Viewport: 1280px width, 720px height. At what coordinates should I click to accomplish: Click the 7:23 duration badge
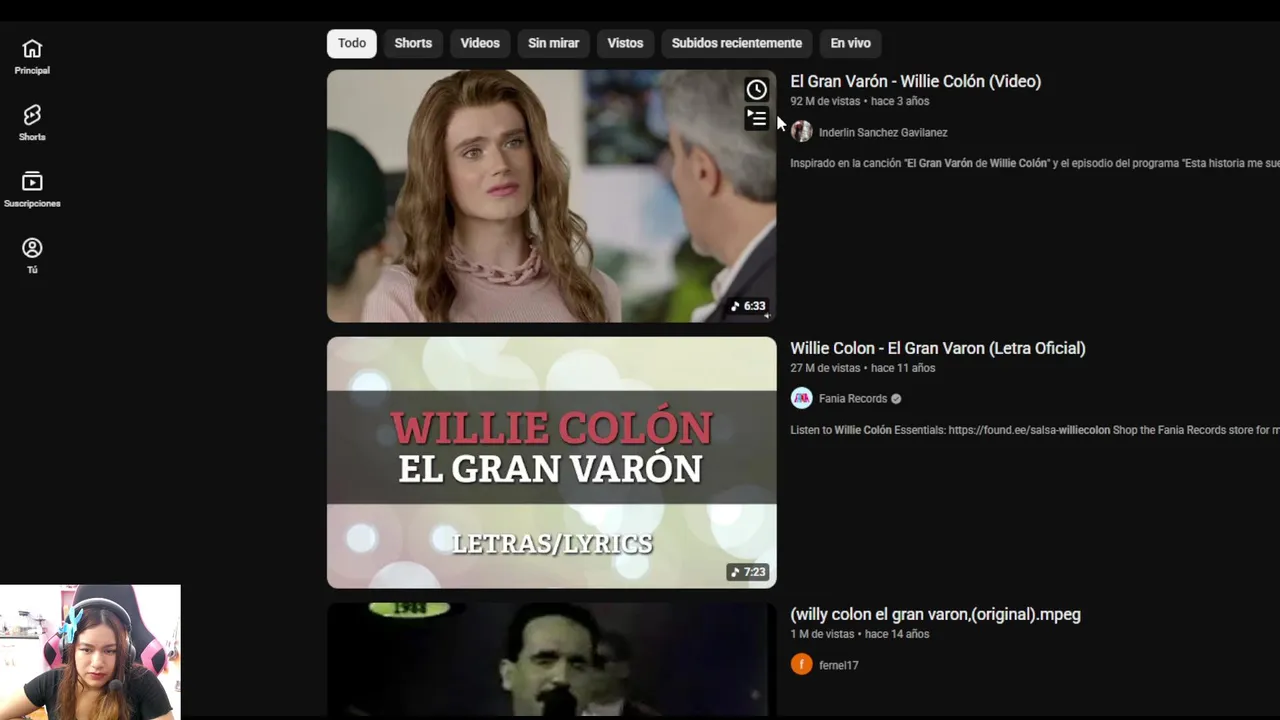point(748,572)
